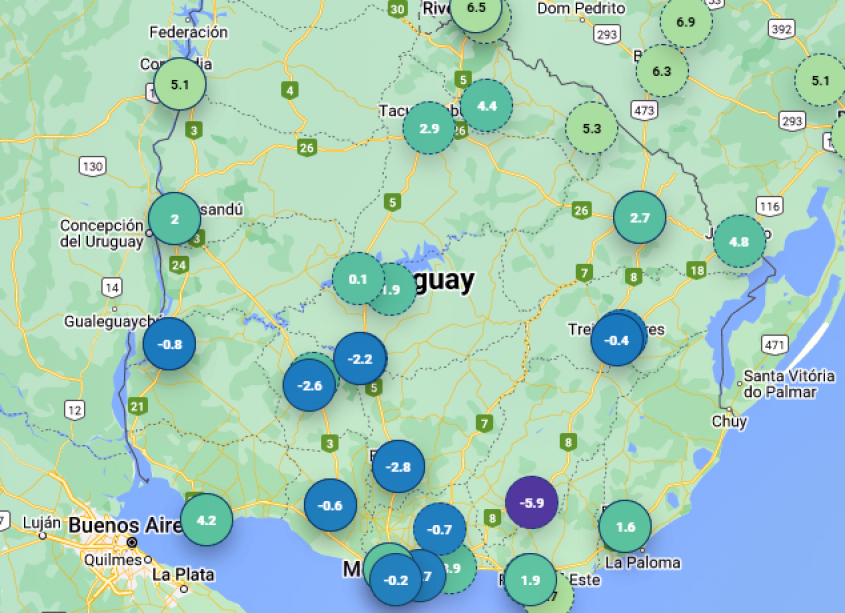
Task: Select the -0.6 blue temperature marker
Action: [330, 505]
